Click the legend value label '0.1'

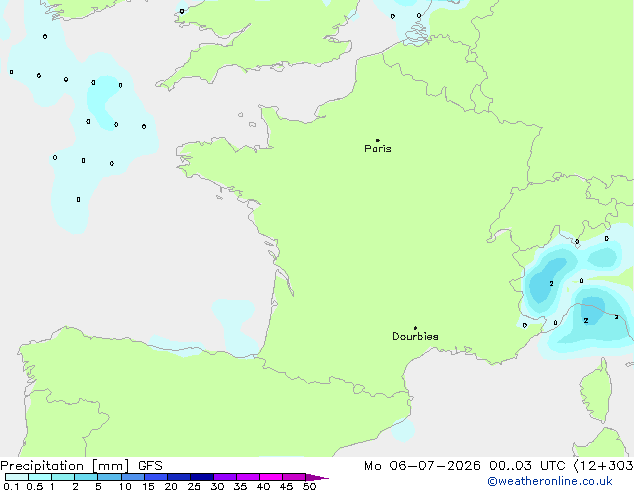tap(11, 486)
